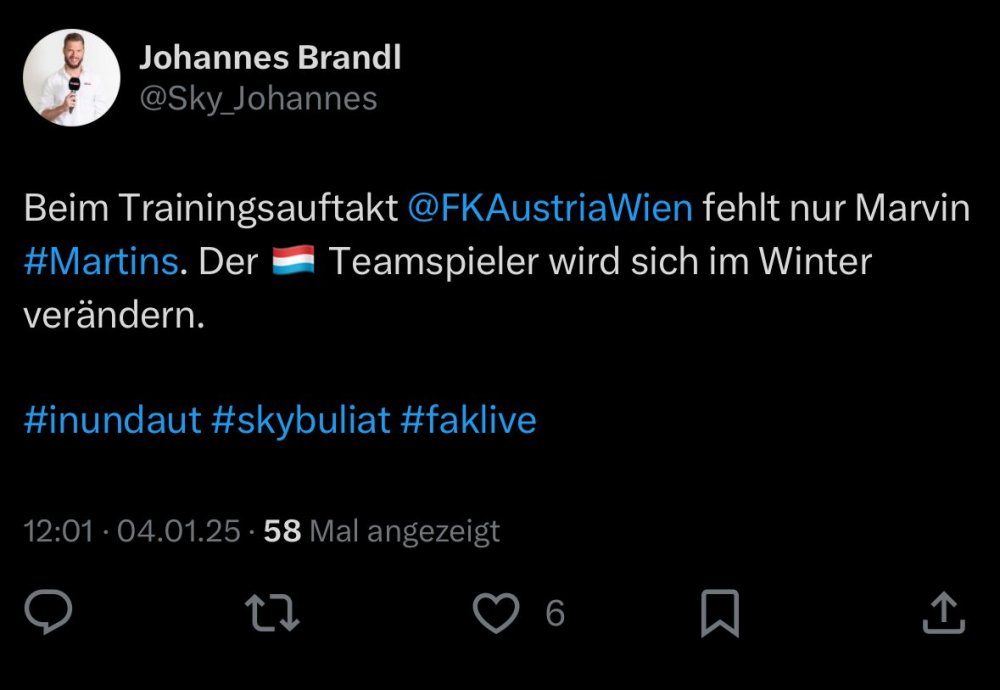Open the @FKAustriaWien mention
The width and height of the screenshot is (1000, 690).
click(x=550, y=207)
